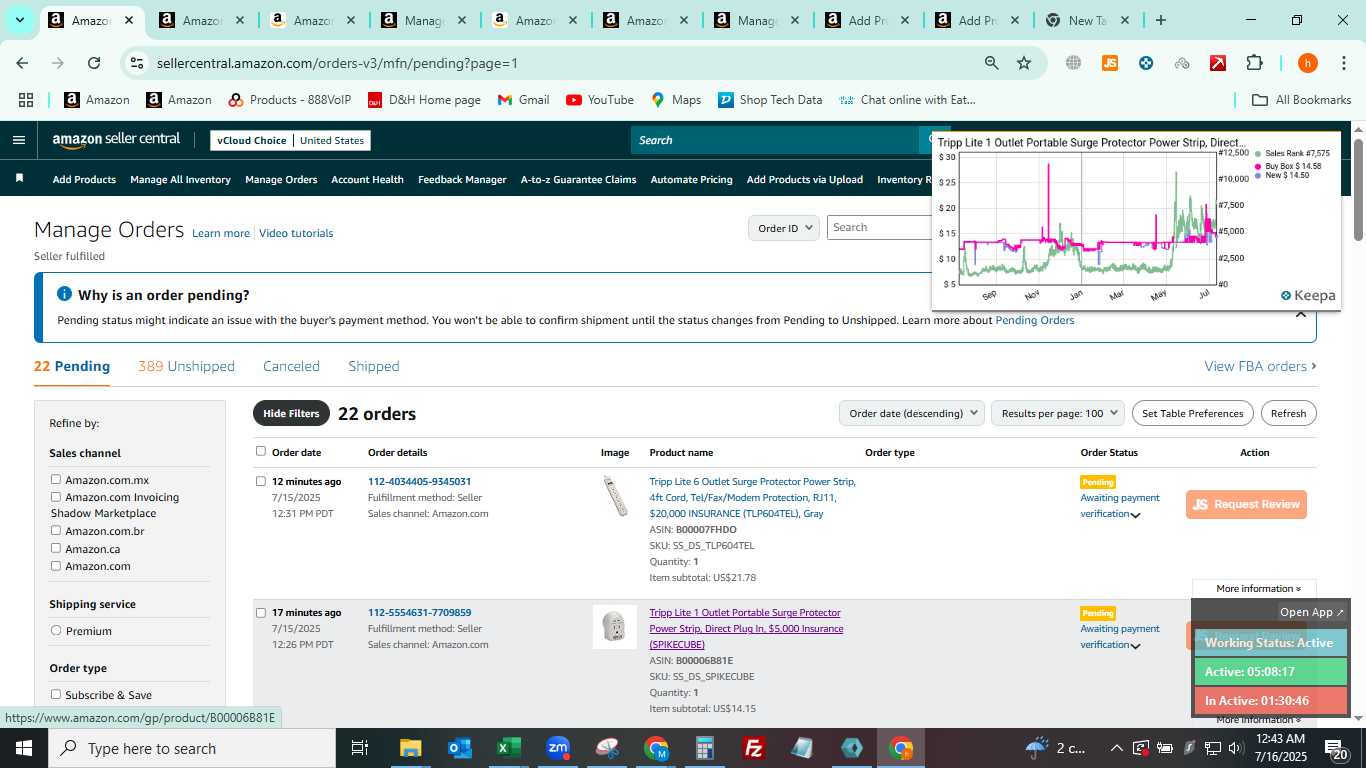The width and height of the screenshot is (1366, 768).
Task: Open the Pending Orders help link
Action: 1034,321
